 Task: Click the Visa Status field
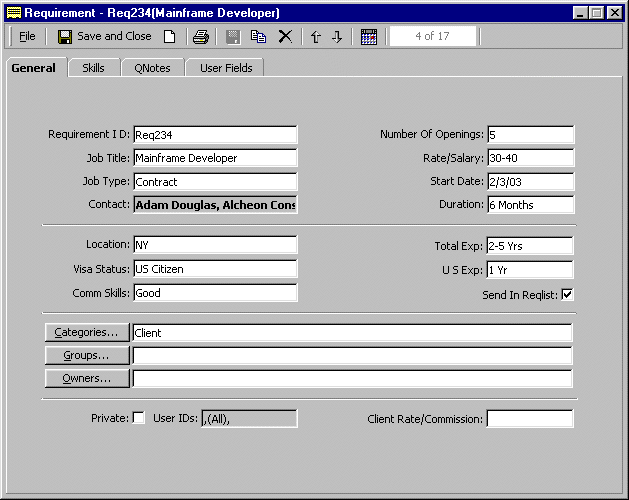[215, 268]
